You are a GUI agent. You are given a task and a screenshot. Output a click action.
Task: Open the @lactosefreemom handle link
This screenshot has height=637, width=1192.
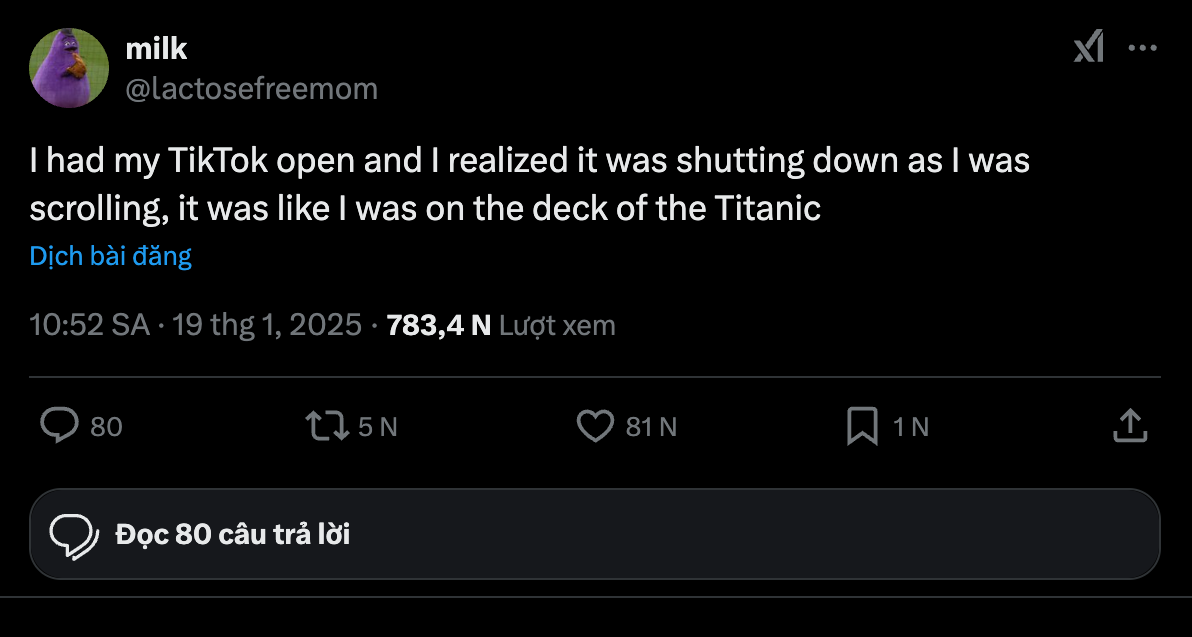click(x=253, y=88)
